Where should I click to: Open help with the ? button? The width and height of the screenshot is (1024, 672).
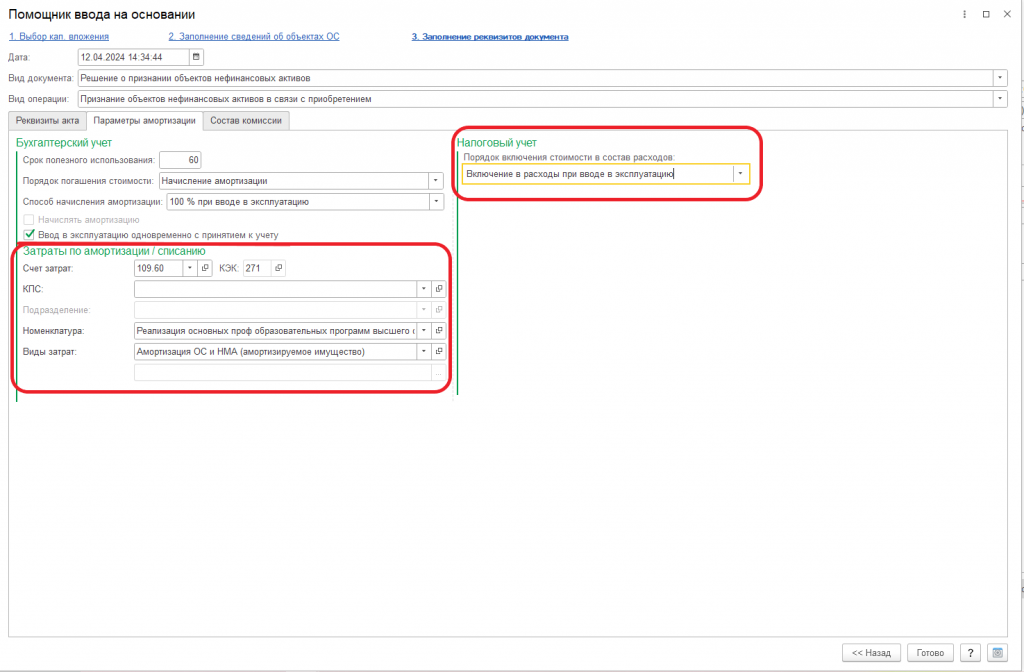(970, 652)
